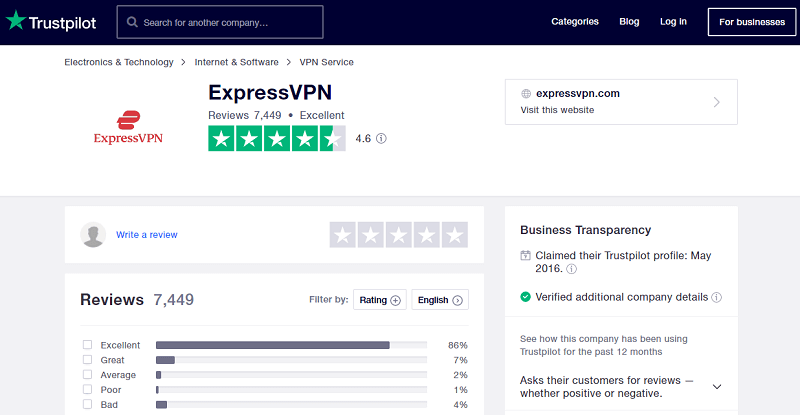800x415 pixels.
Task: Click the TrustScore 4.6 info icon
Action: [x=381, y=138]
